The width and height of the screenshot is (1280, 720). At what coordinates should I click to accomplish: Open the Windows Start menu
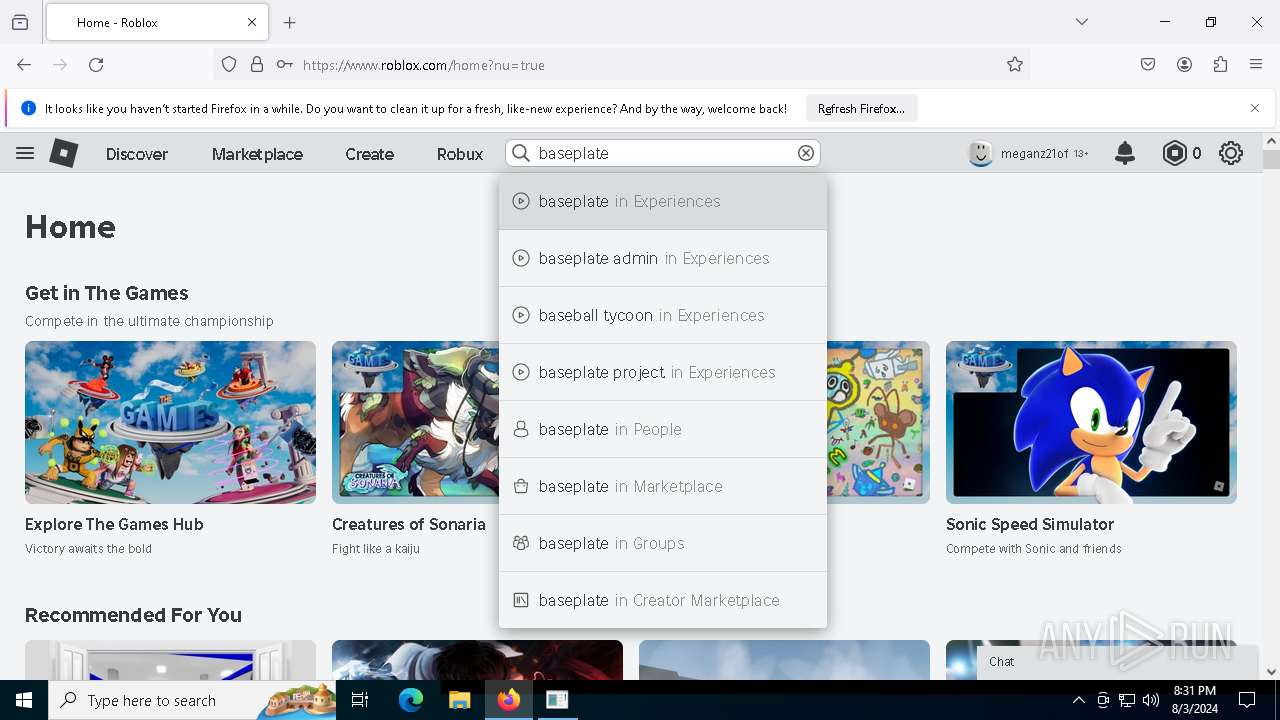[24, 700]
